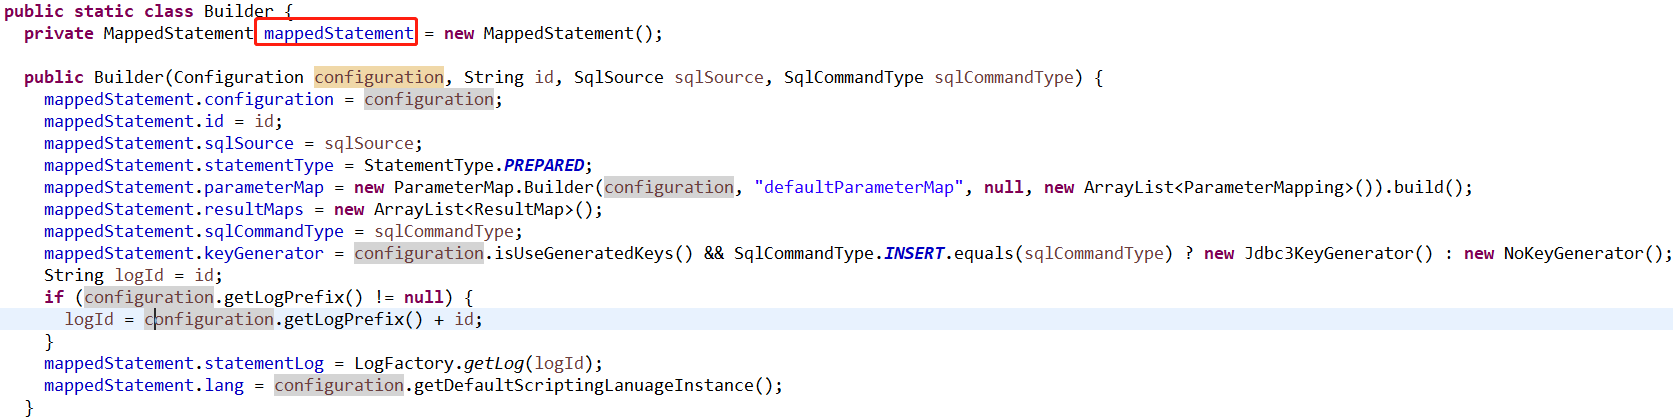The height and width of the screenshot is (420, 1673).
Task: Click 'mappedStatement.resultMaps' field reference
Action: pos(174,209)
